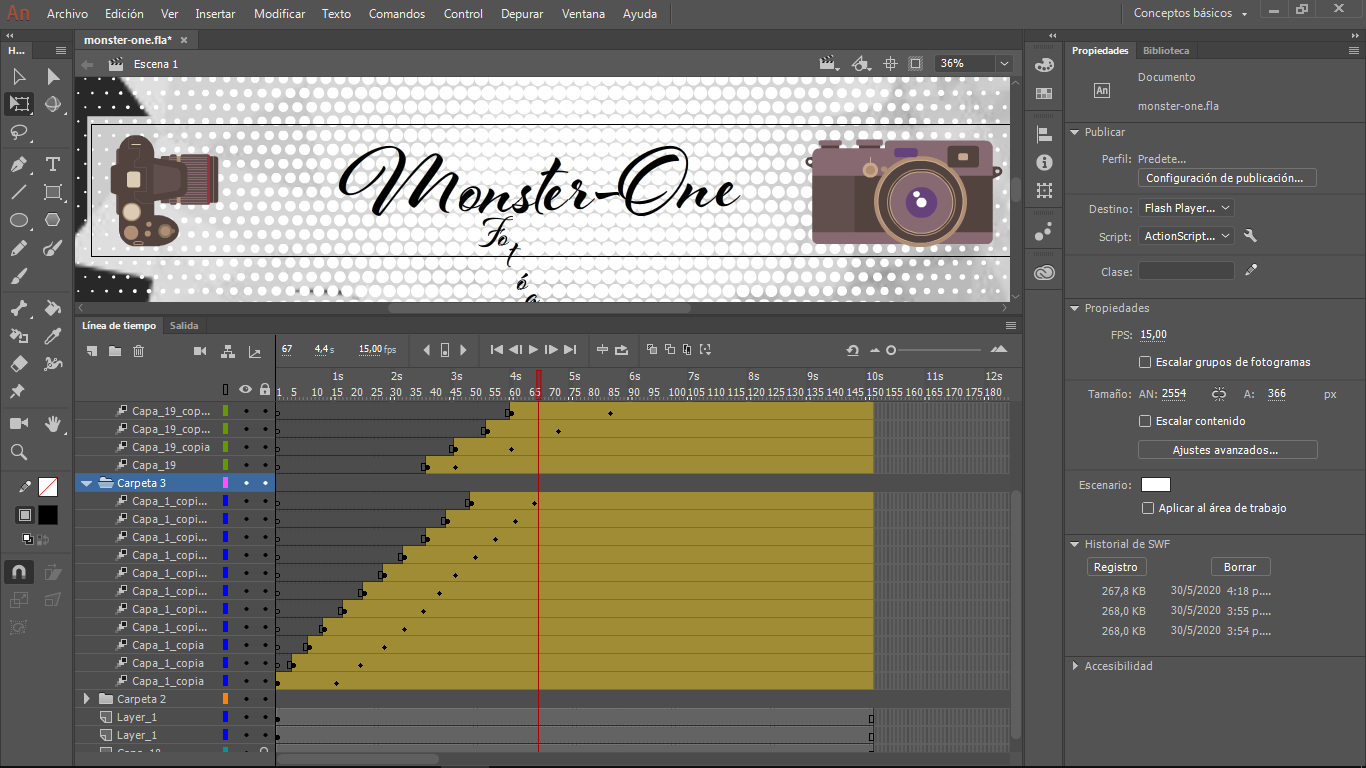Open the Info panel icon
Screen dimensions: 1366x768
[1044, 162]
